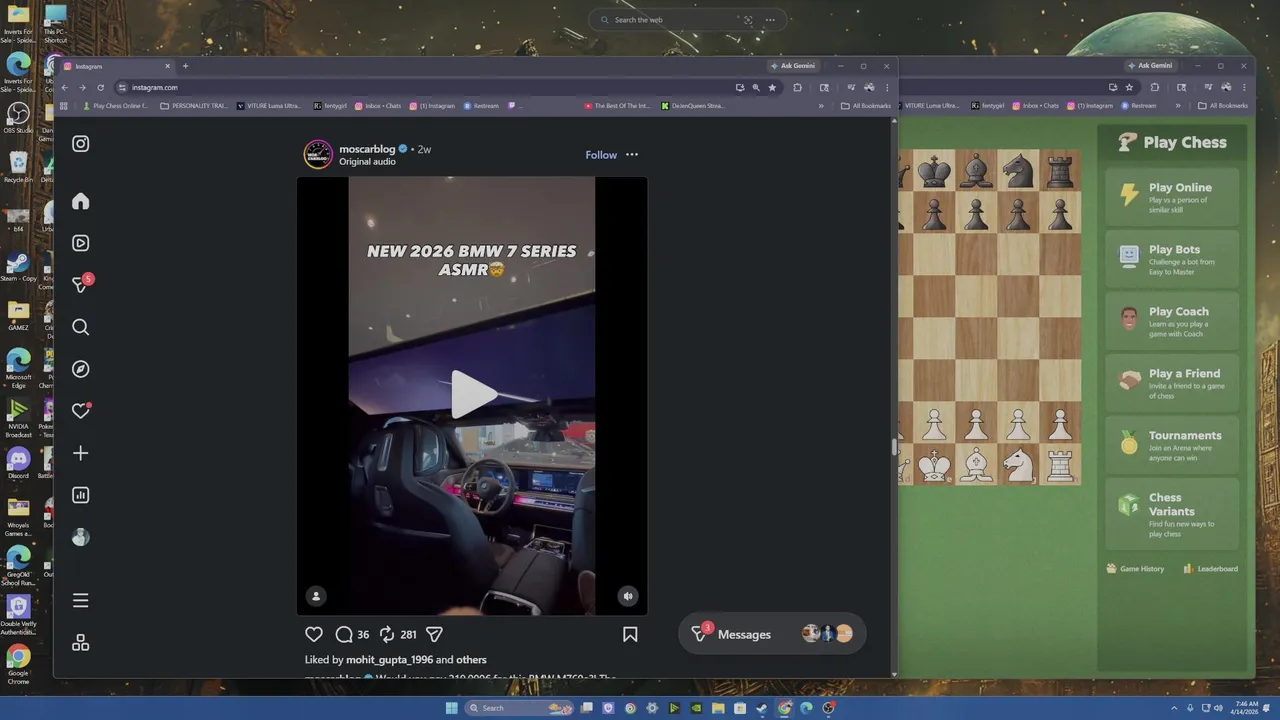The image size is (1280, 720).
Task: Share the post with the paper-plane icon
Action: click(434, 634)
